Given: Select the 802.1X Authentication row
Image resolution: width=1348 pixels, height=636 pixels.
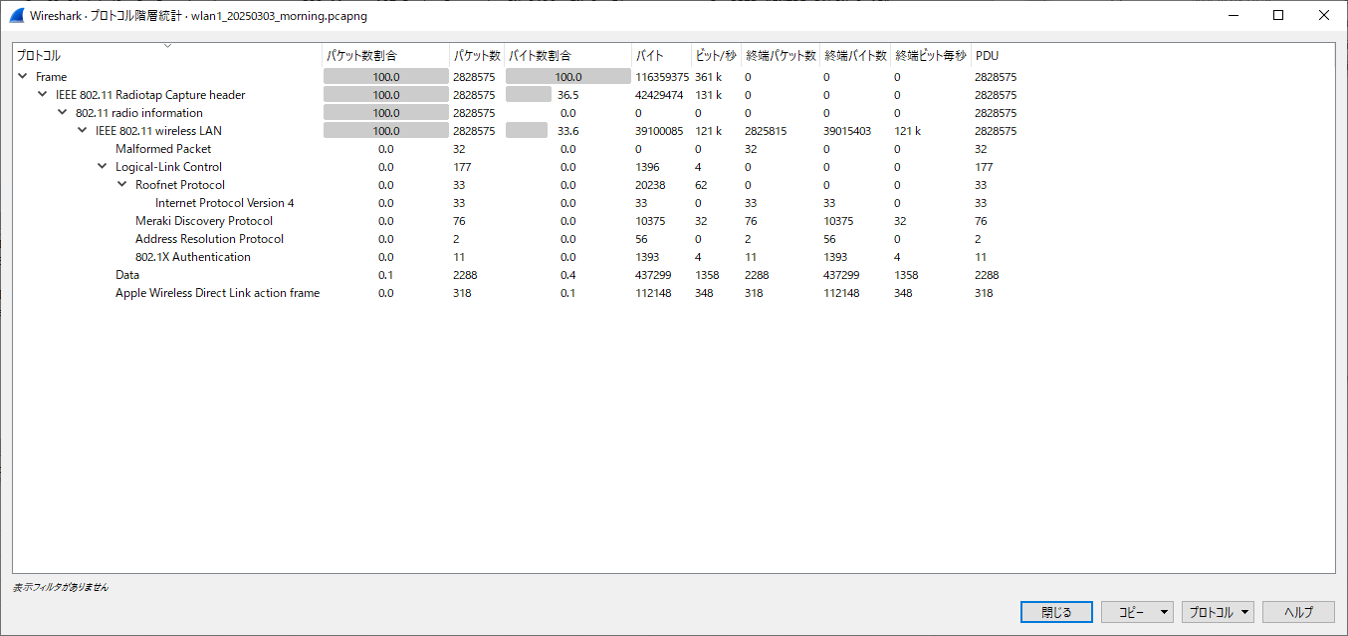Looking at the screenshot, I should [674, 257].
